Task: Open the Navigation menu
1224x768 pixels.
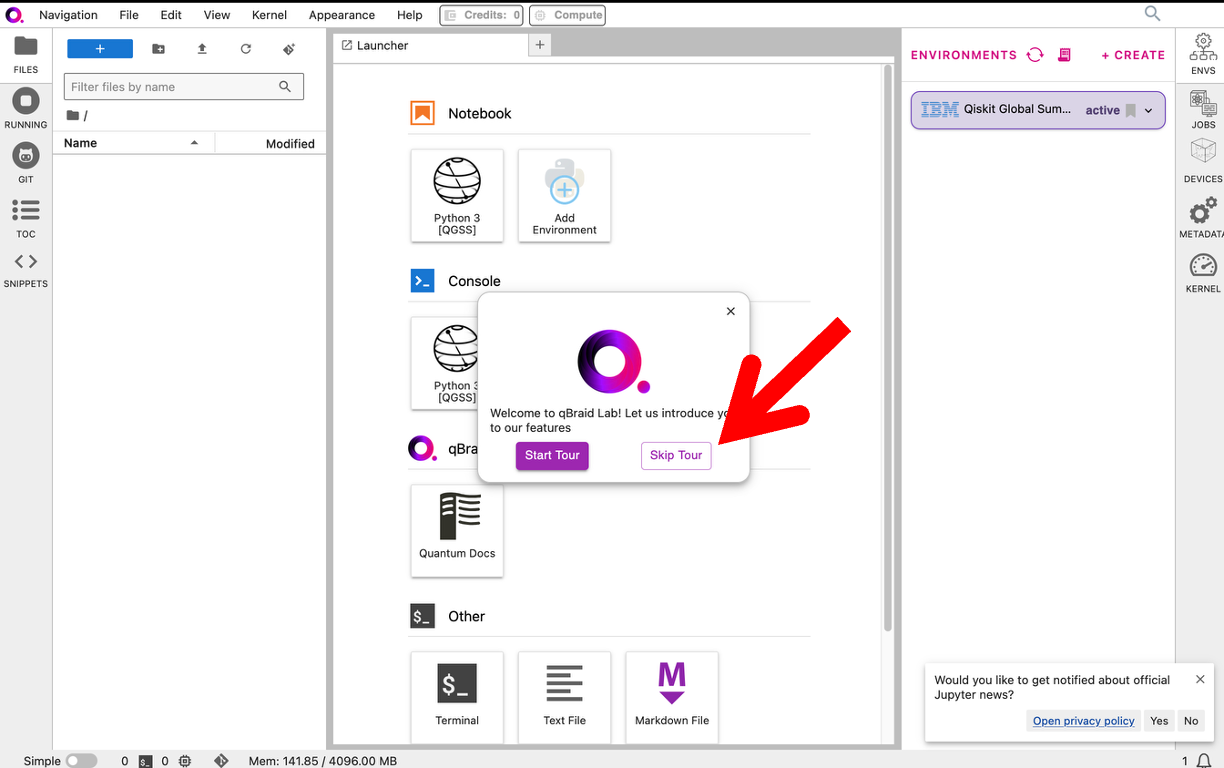Action: coord(68,15)
